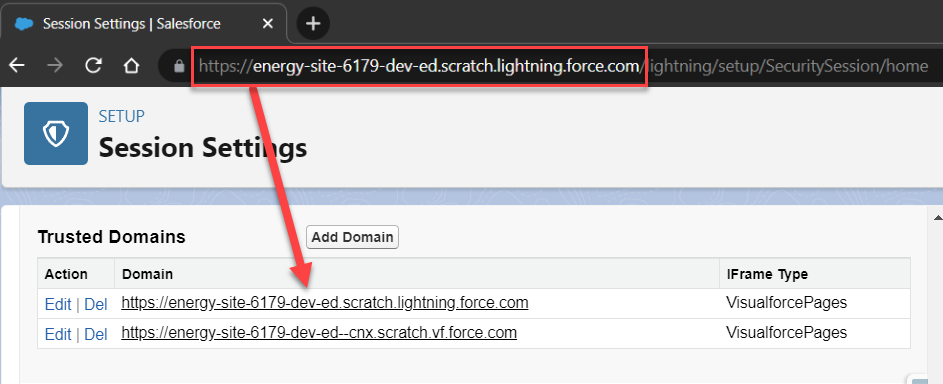This screenshot has height=384, width=943.
Task: Click the padlock site info icon
Action: (x=179, y=66)
